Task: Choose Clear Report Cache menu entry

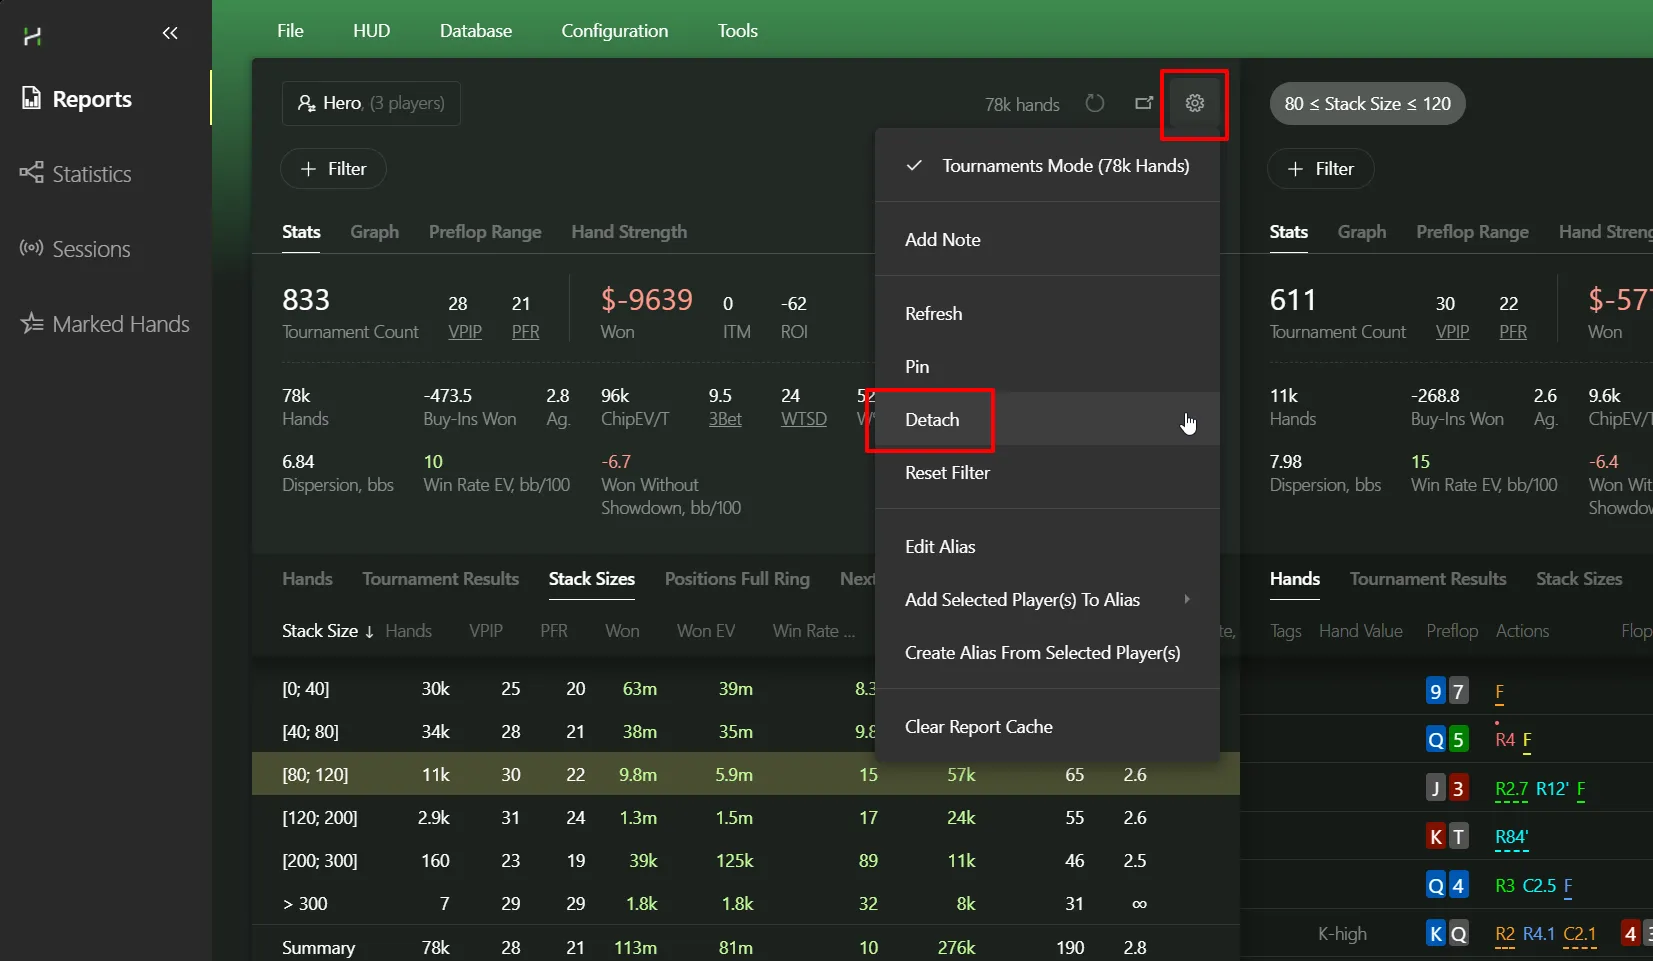Action: click(978, 727)
